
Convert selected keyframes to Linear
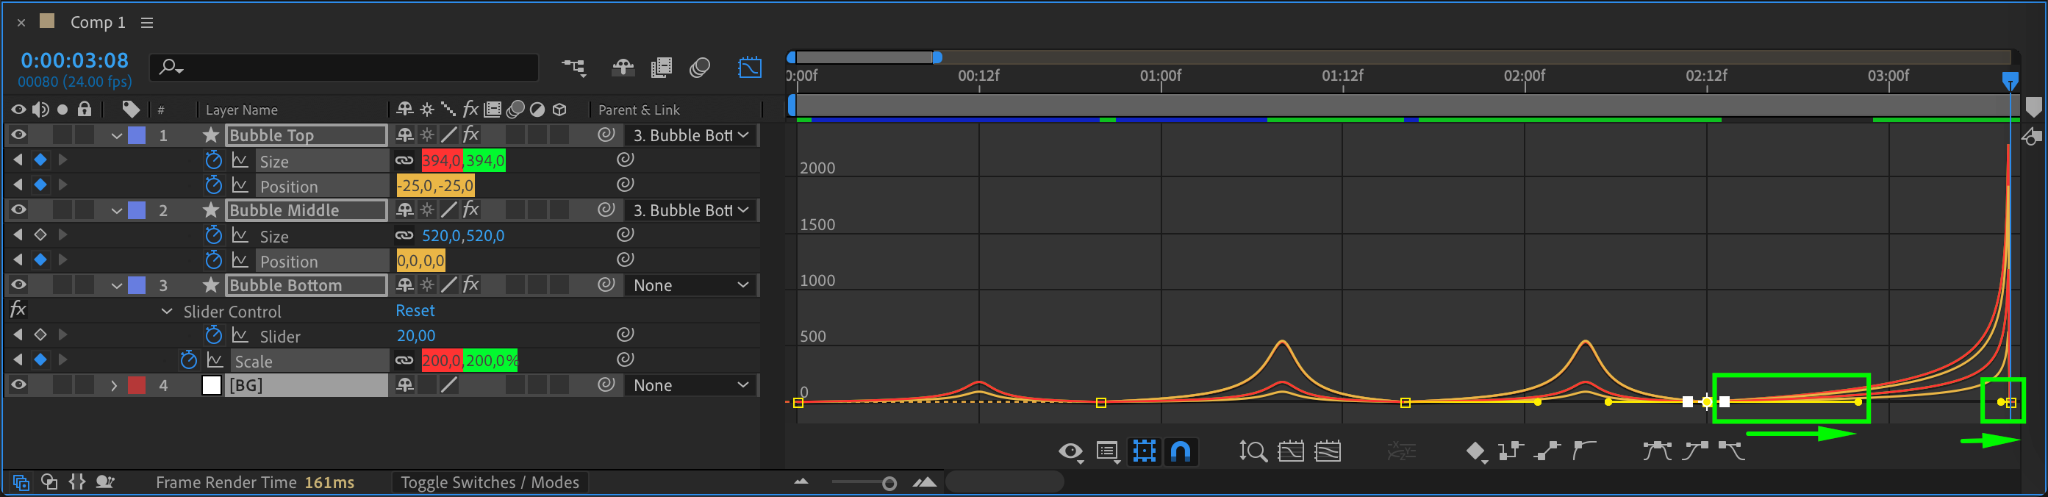point(1547,452)
